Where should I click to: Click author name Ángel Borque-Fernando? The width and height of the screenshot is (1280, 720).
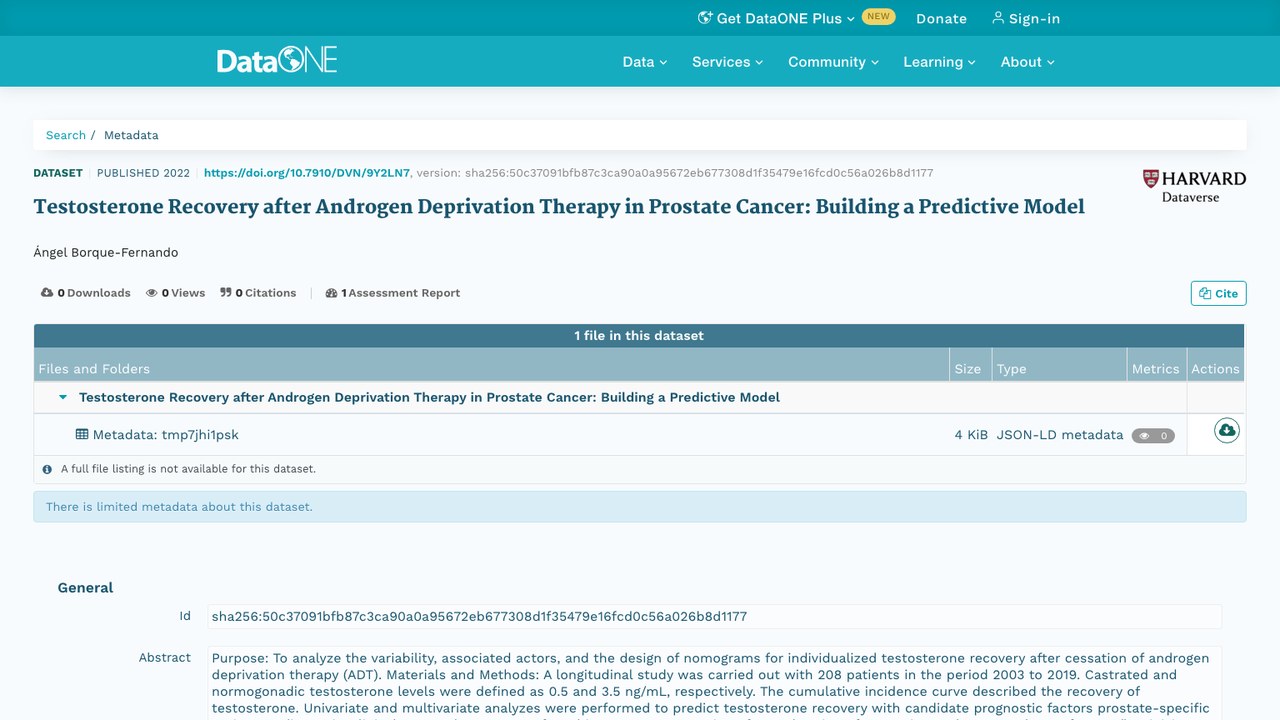106,252
